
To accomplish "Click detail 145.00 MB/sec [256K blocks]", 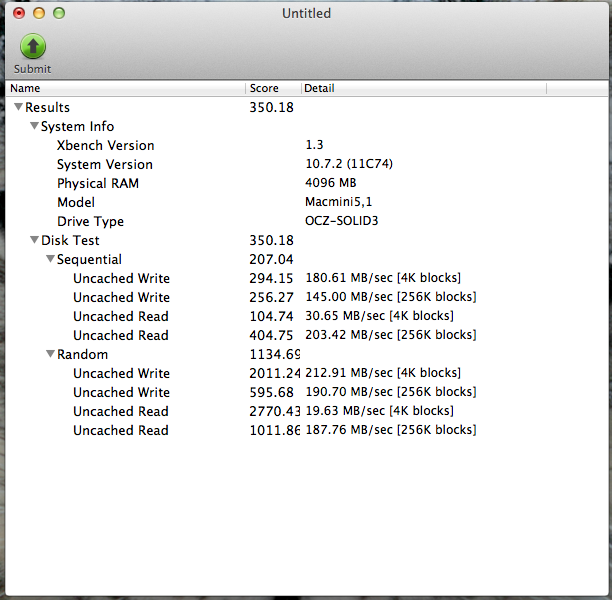I will (x=391, y=297).
